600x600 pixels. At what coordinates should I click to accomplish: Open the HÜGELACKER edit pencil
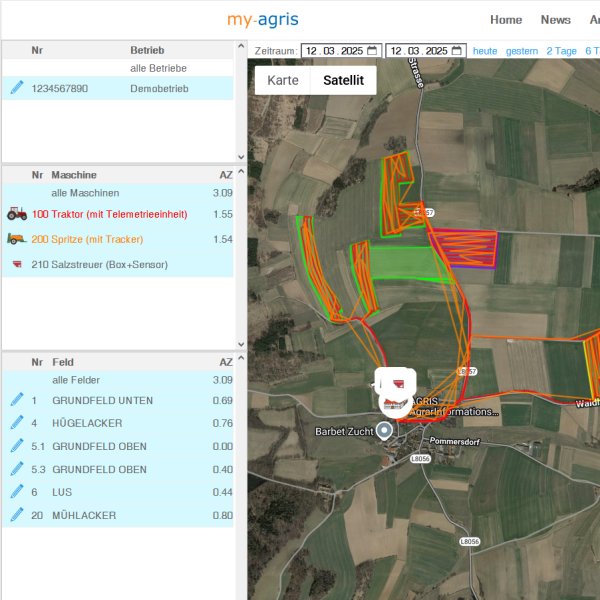16,423
